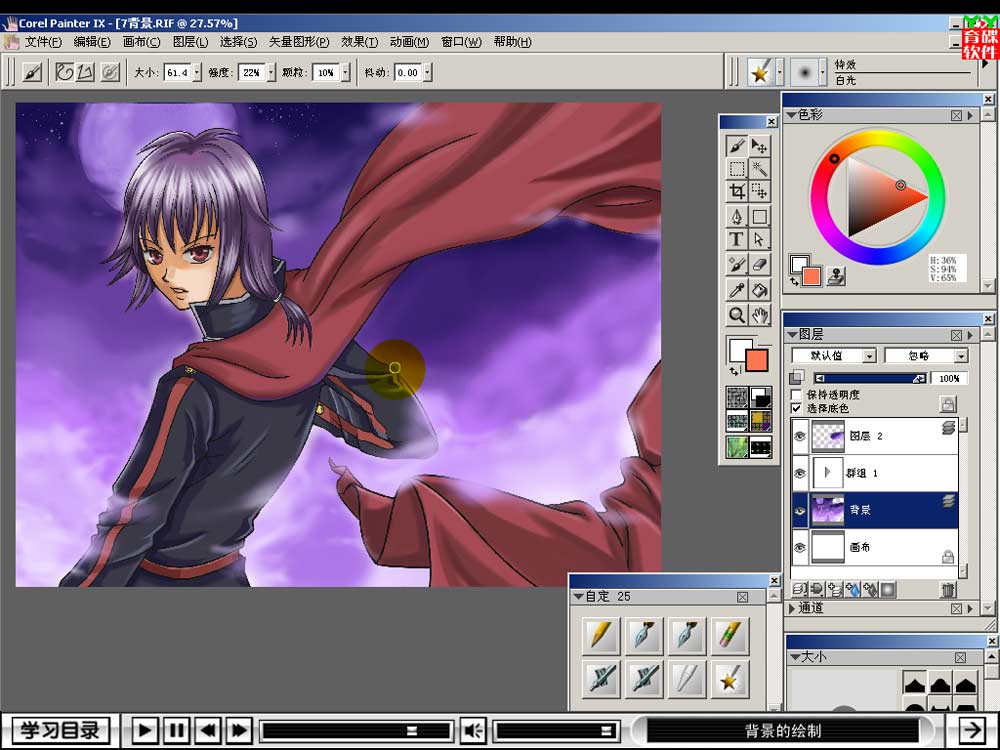Open the 默认值 composite method dropdown
Image resolution: width=1000 pixels, height=750 pixels.
coord(834,355)
